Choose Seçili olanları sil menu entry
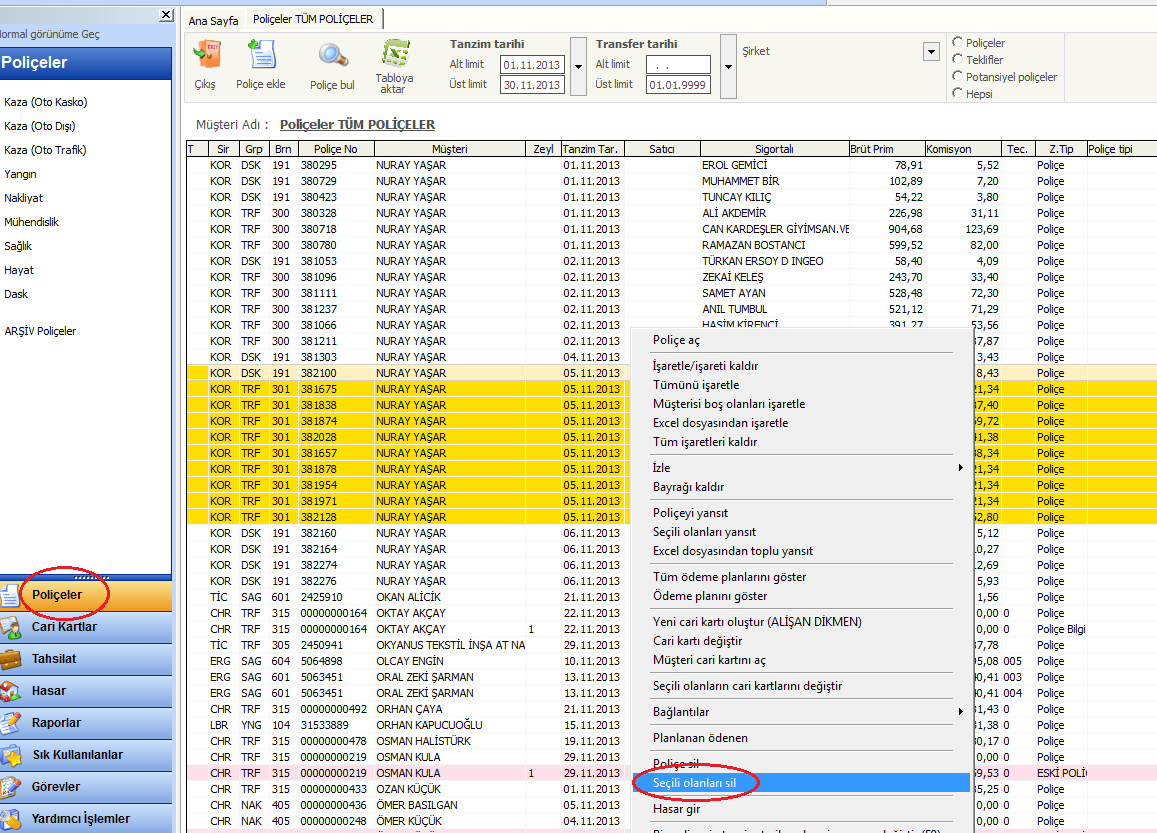Image resolution: width=1157 pixels, height=833 pixels. click(694, 783)
